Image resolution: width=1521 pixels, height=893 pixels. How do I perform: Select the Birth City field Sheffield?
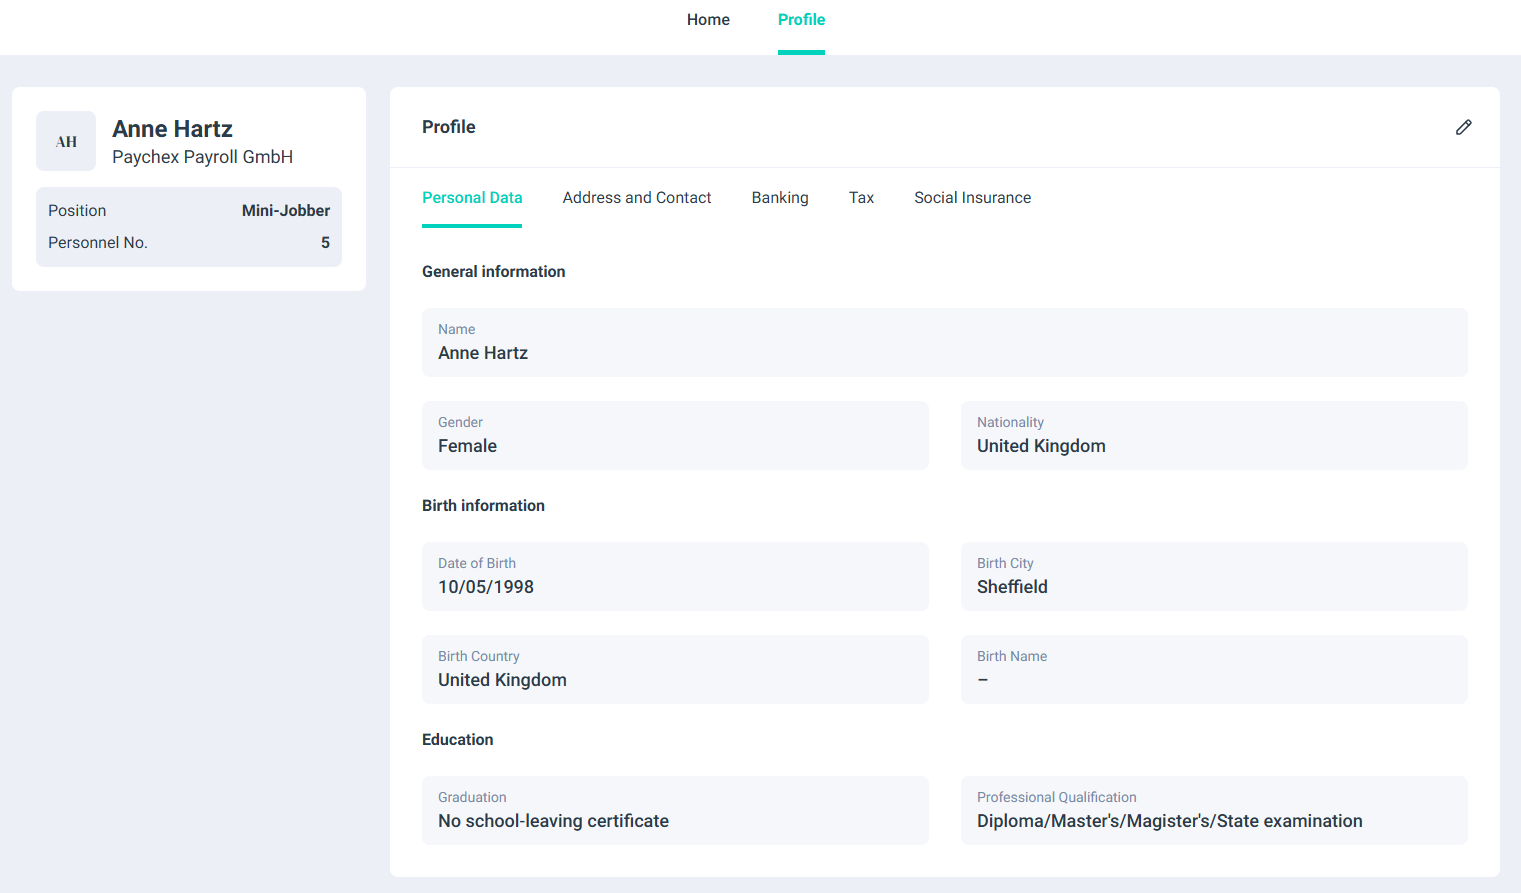[1213, 577]
